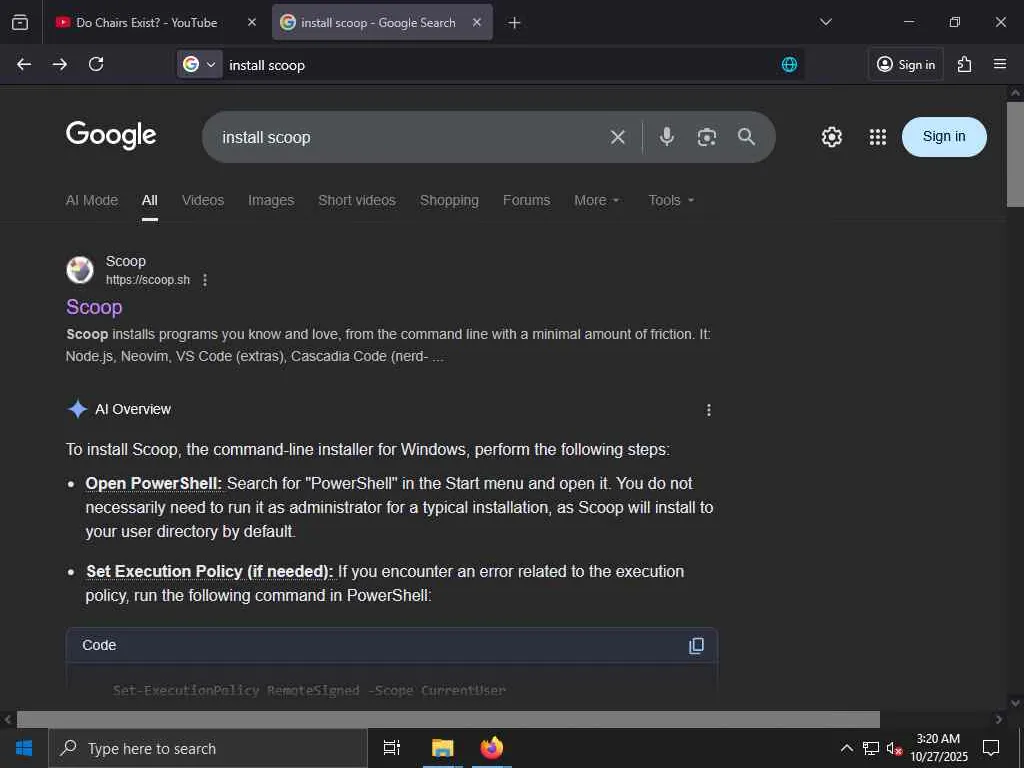Reload the current page
The height and width of the screenshot is (768, 1024).
96,64
